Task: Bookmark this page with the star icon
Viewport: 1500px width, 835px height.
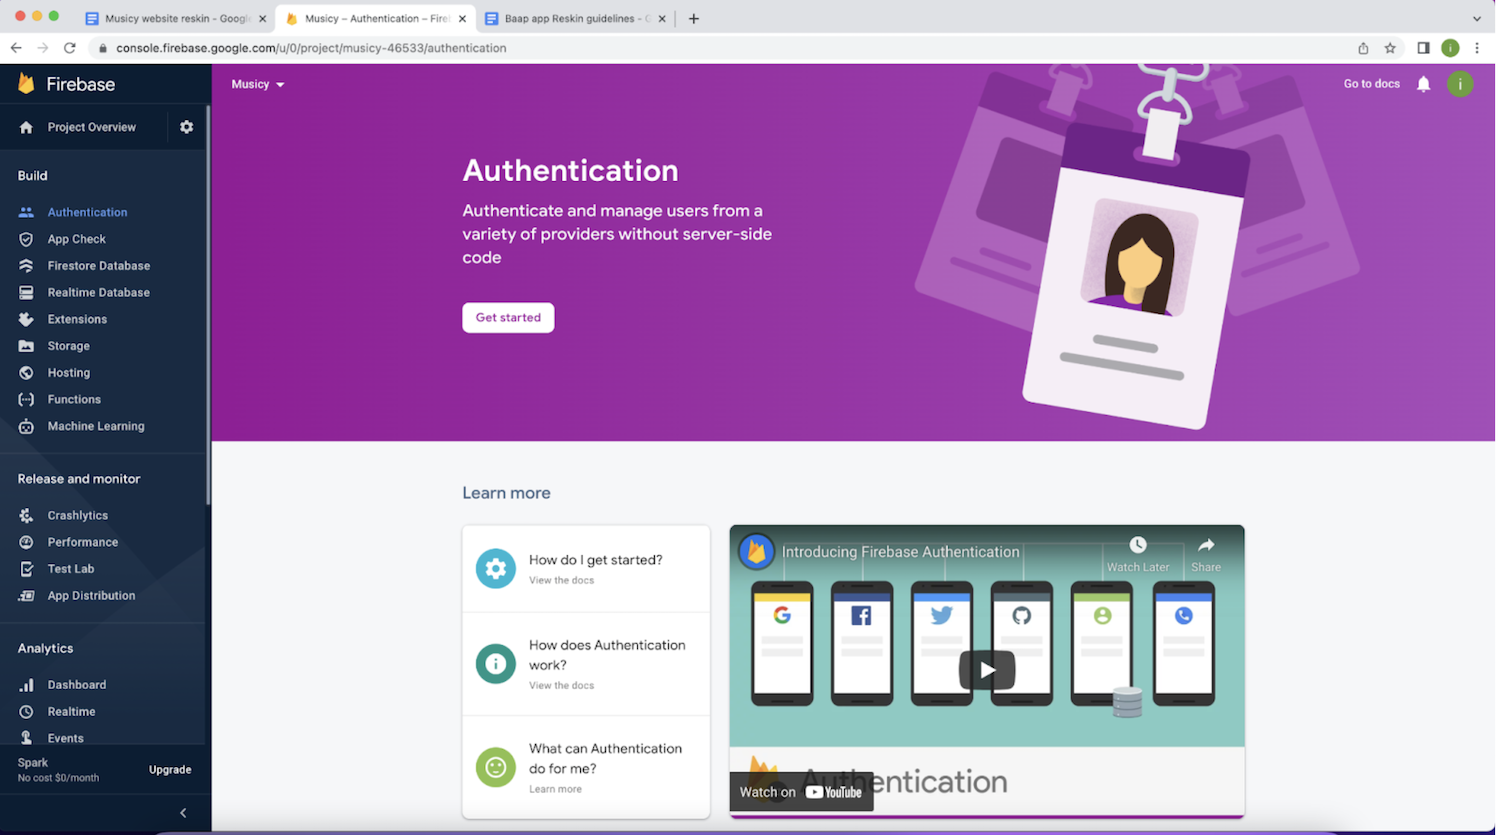Action: (x=1390, y=48)
